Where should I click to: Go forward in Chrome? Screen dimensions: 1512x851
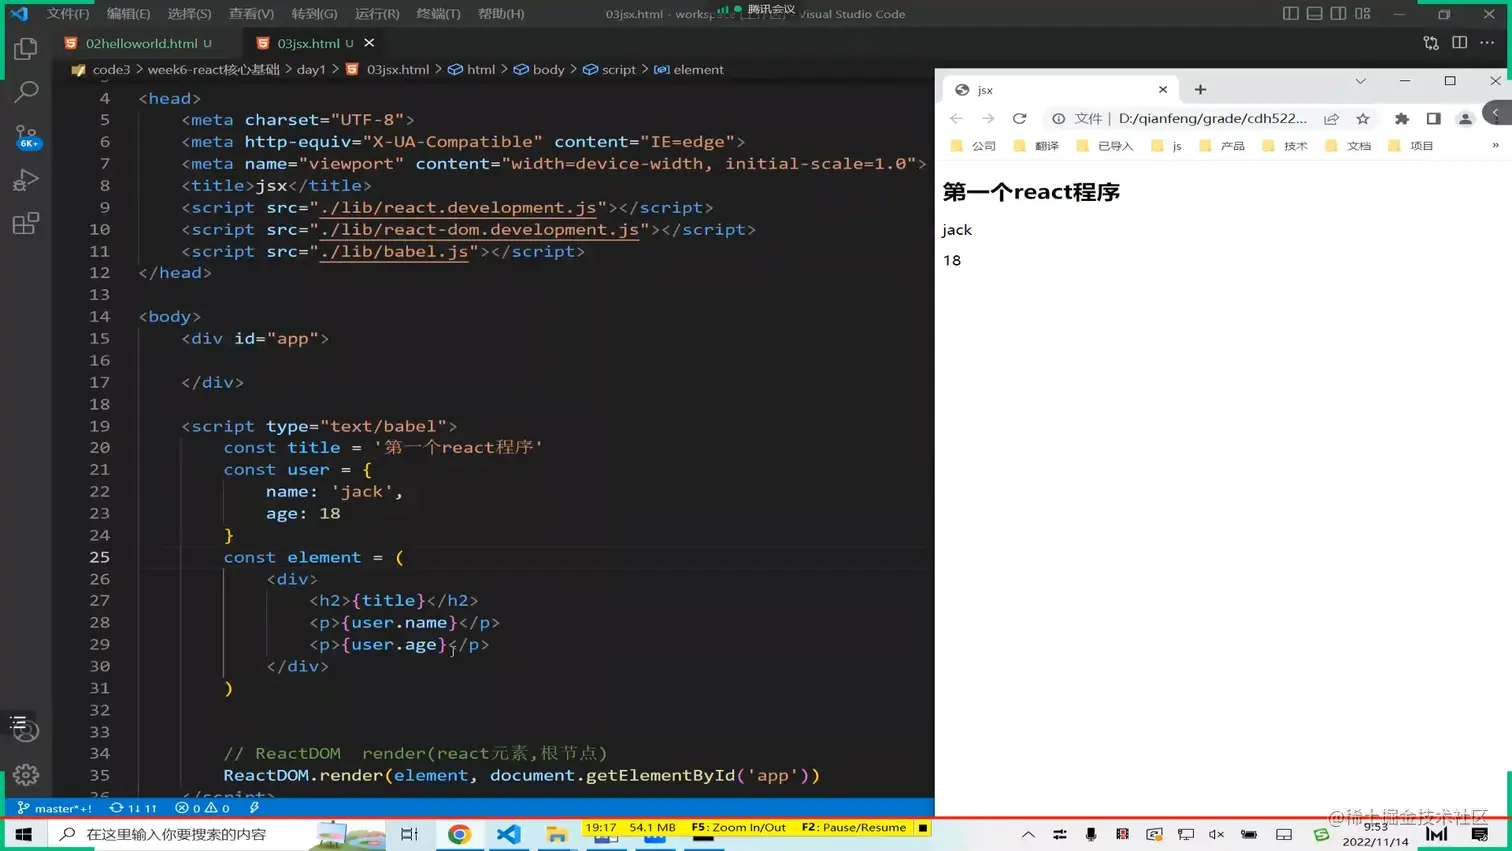pyautogui.click(x=988, y=119)
